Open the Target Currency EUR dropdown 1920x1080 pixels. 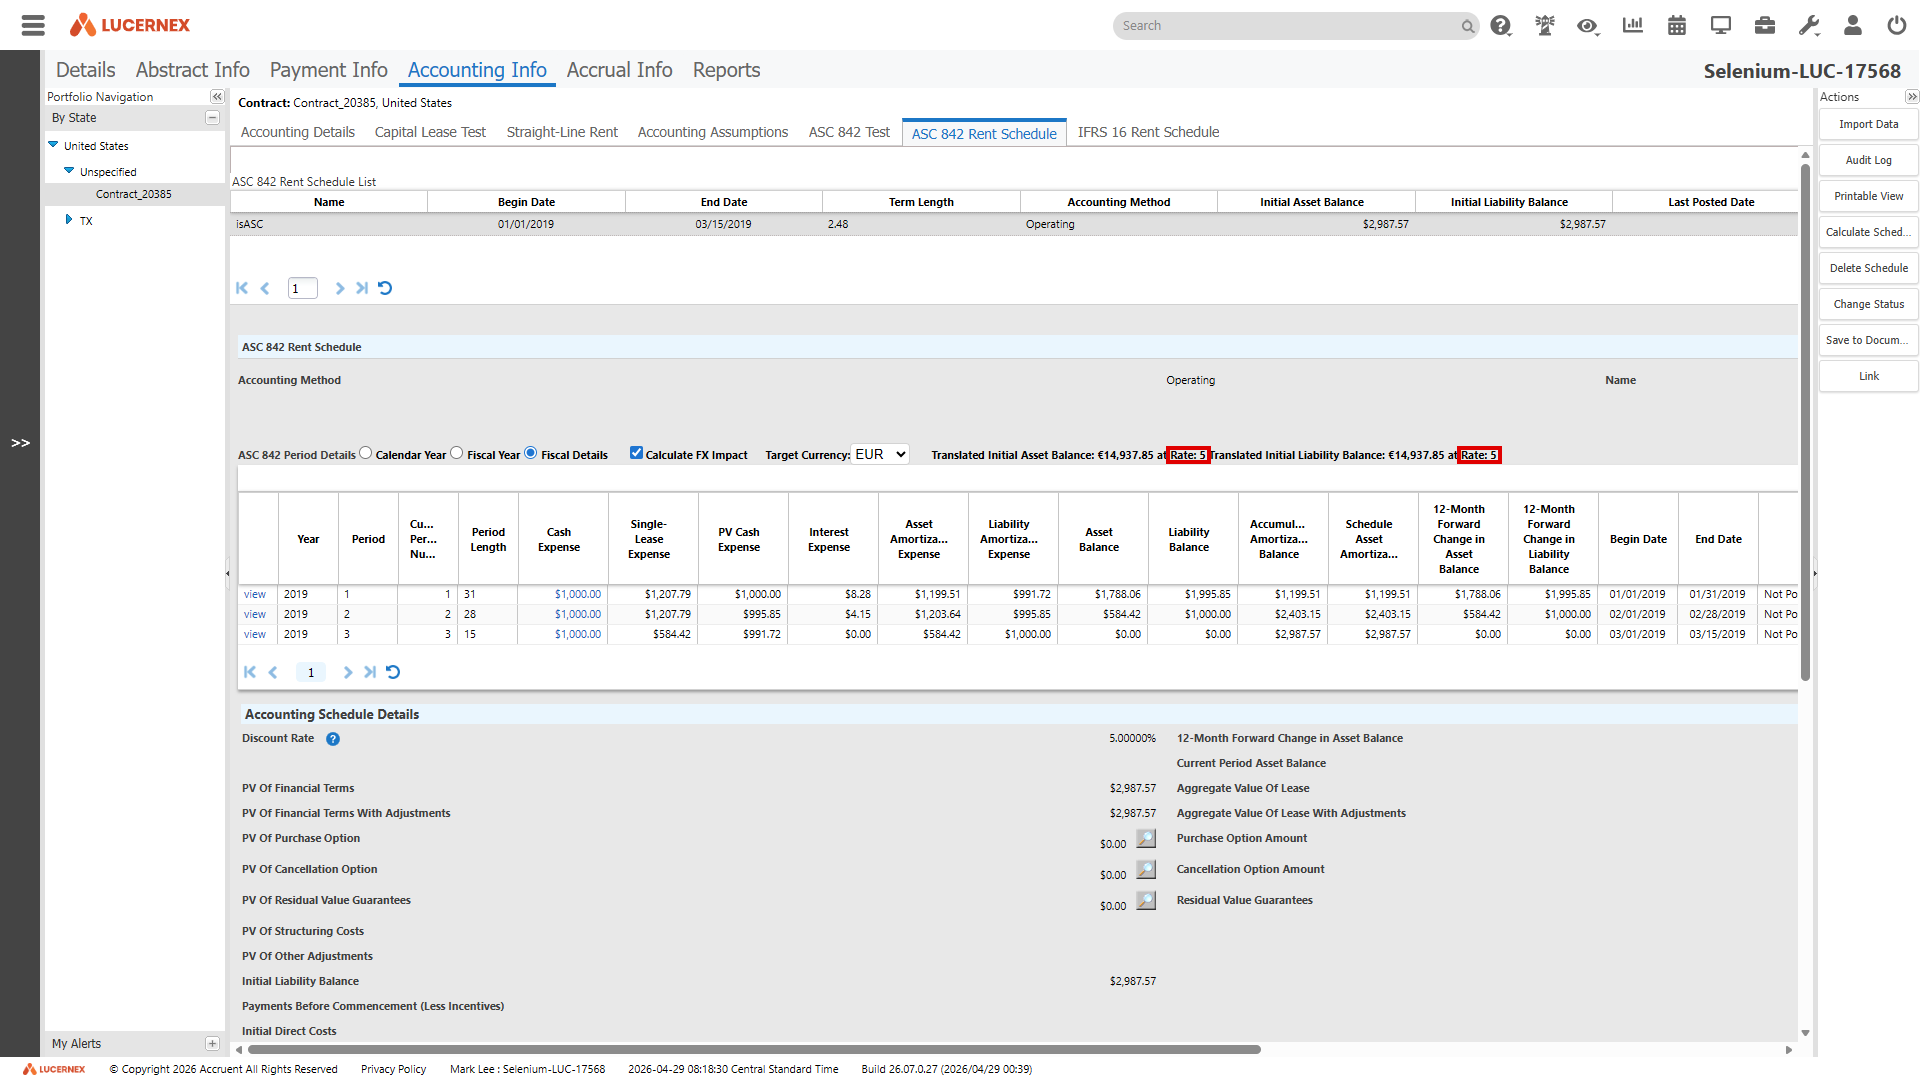[880, 454]
